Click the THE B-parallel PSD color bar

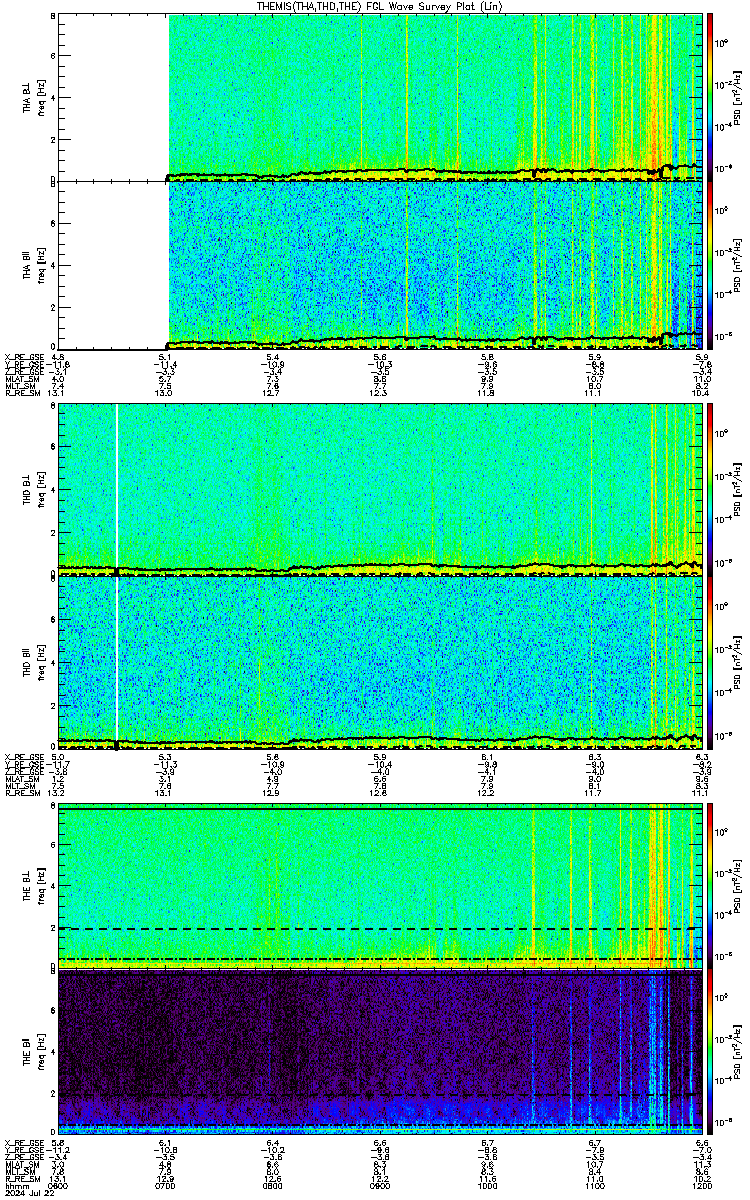click(710, 1052)
